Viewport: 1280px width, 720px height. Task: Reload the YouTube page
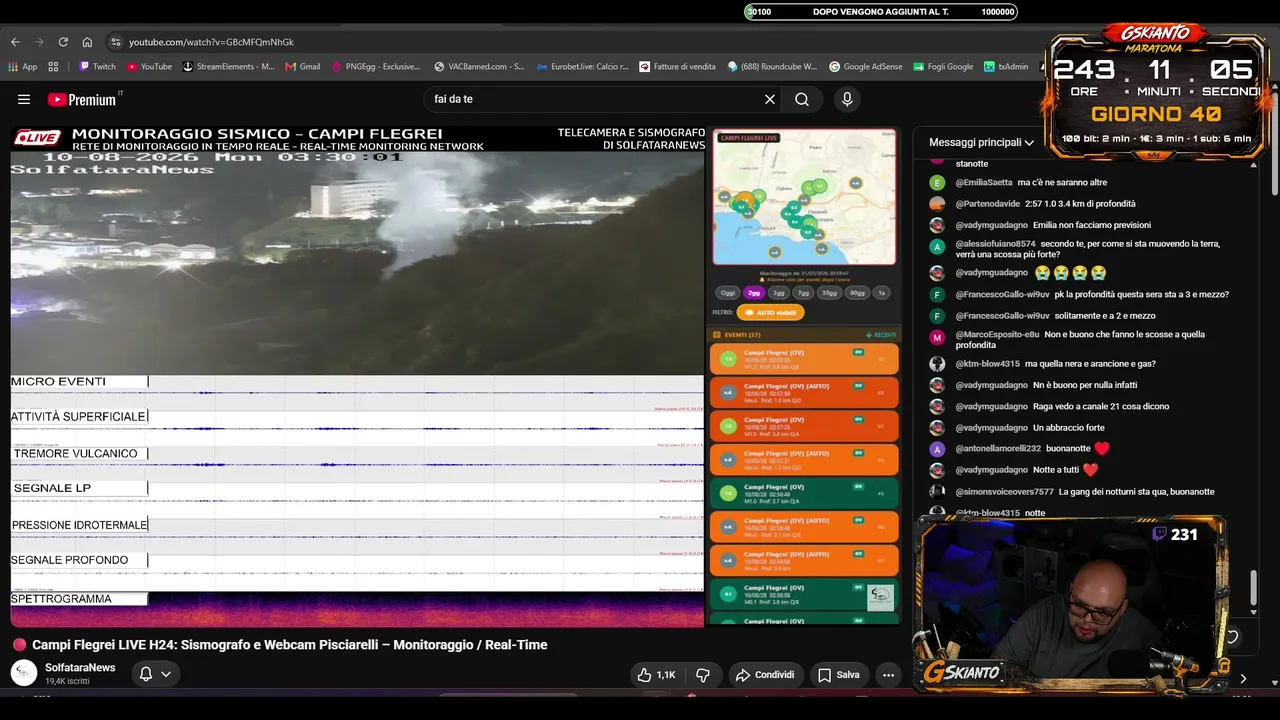(63, 42)
